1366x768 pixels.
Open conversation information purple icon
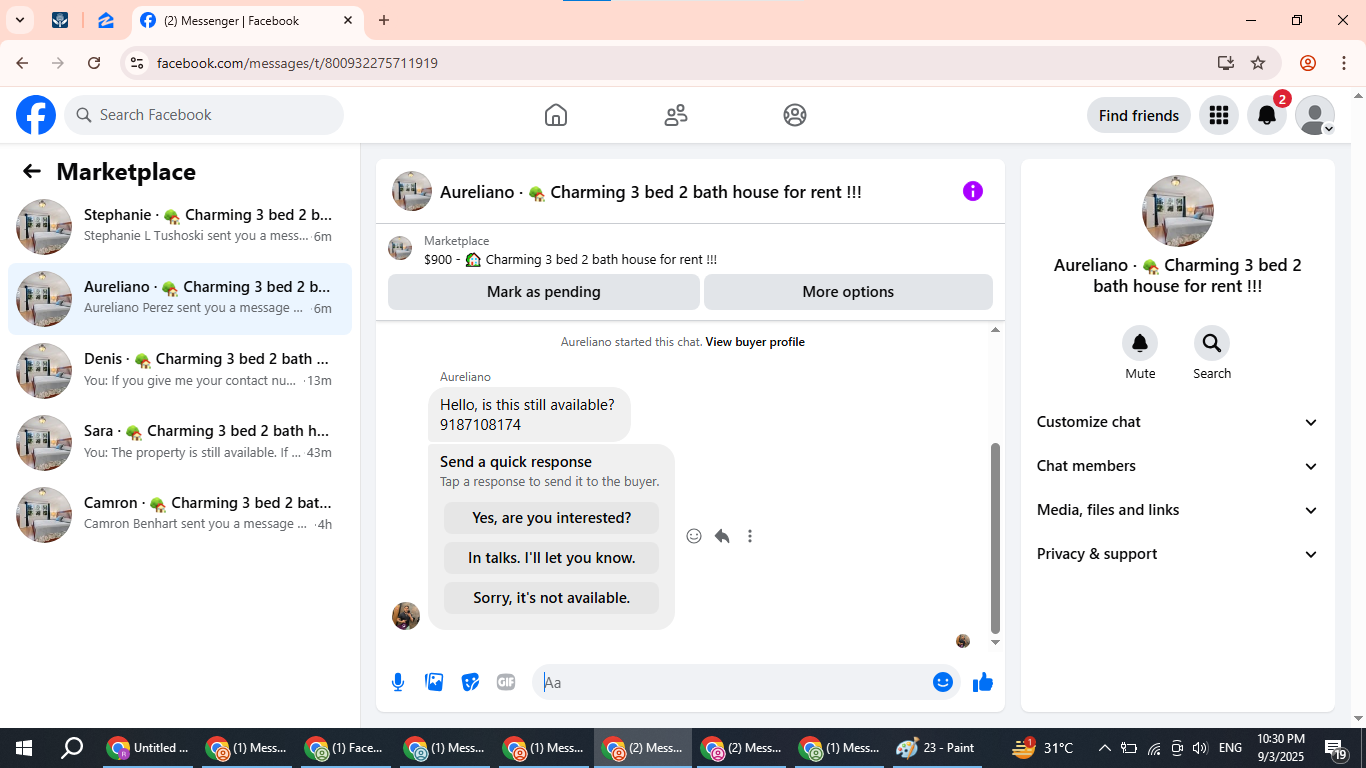(x=973, y=191)
